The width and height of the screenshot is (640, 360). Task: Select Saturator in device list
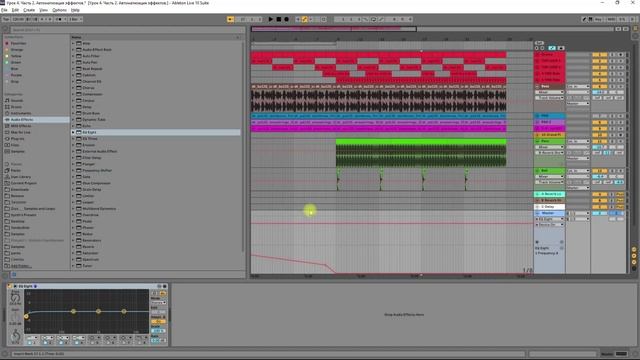pos(91,253)
